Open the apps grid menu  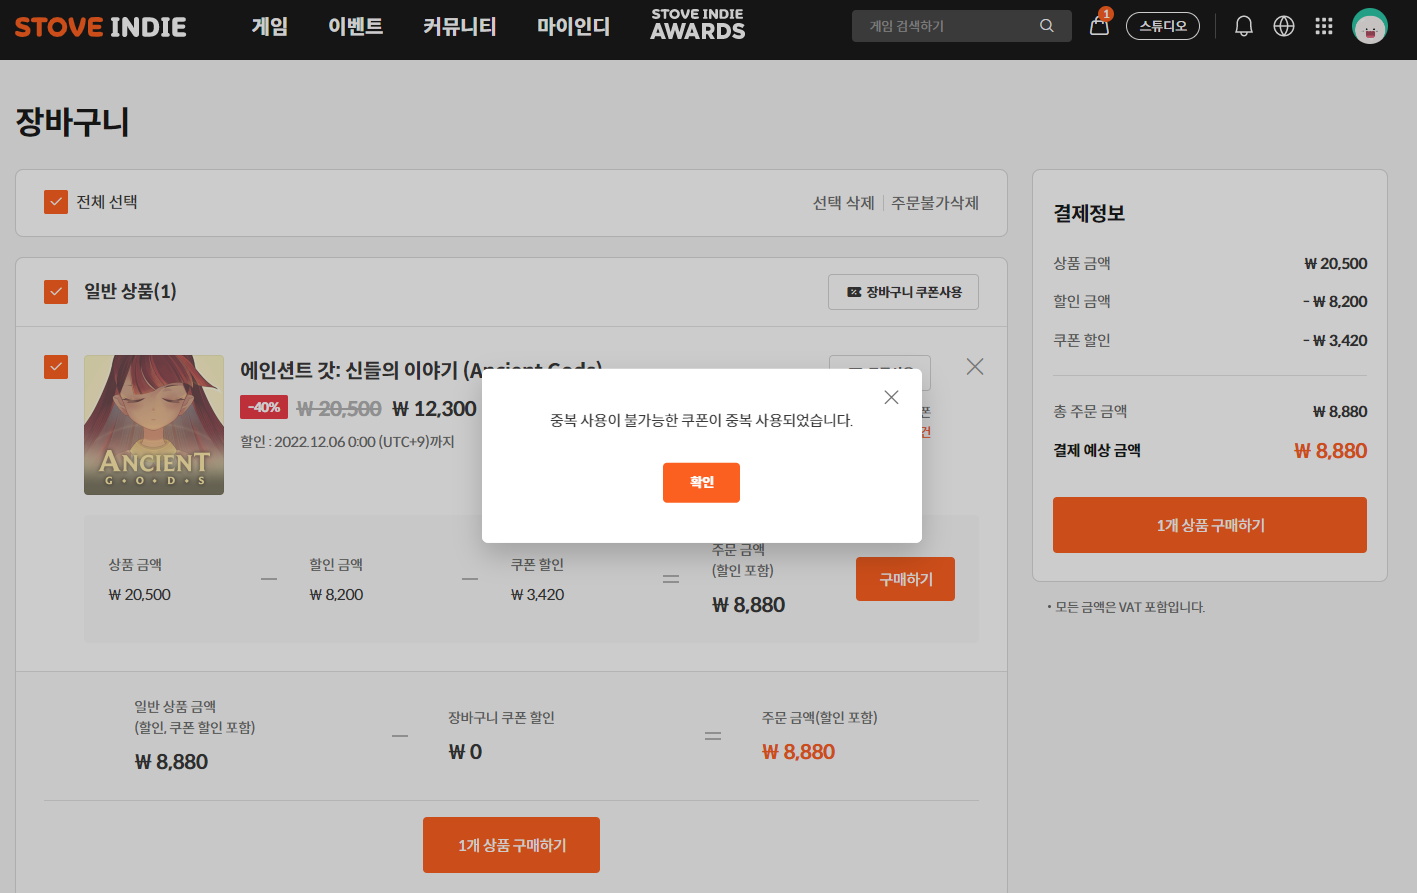[1324, 26]
